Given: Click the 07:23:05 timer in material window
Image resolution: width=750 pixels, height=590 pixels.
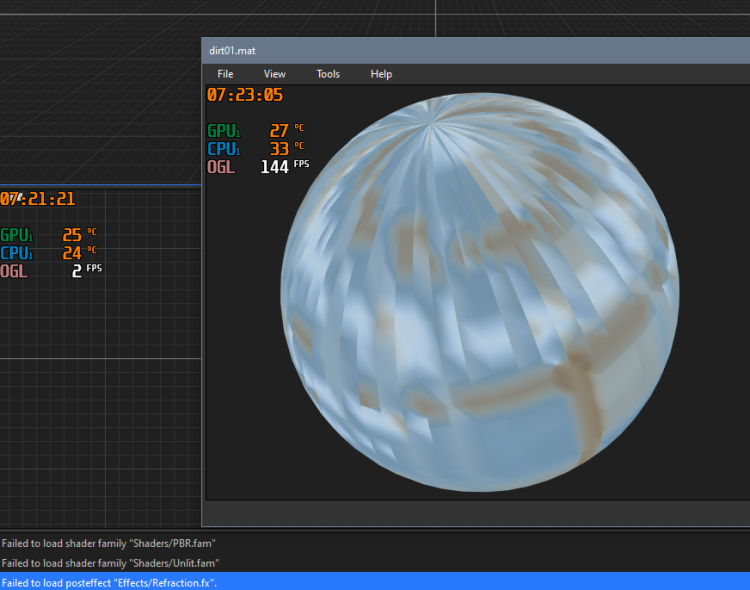Looking at the screenshot, I should tap(245, 95).
